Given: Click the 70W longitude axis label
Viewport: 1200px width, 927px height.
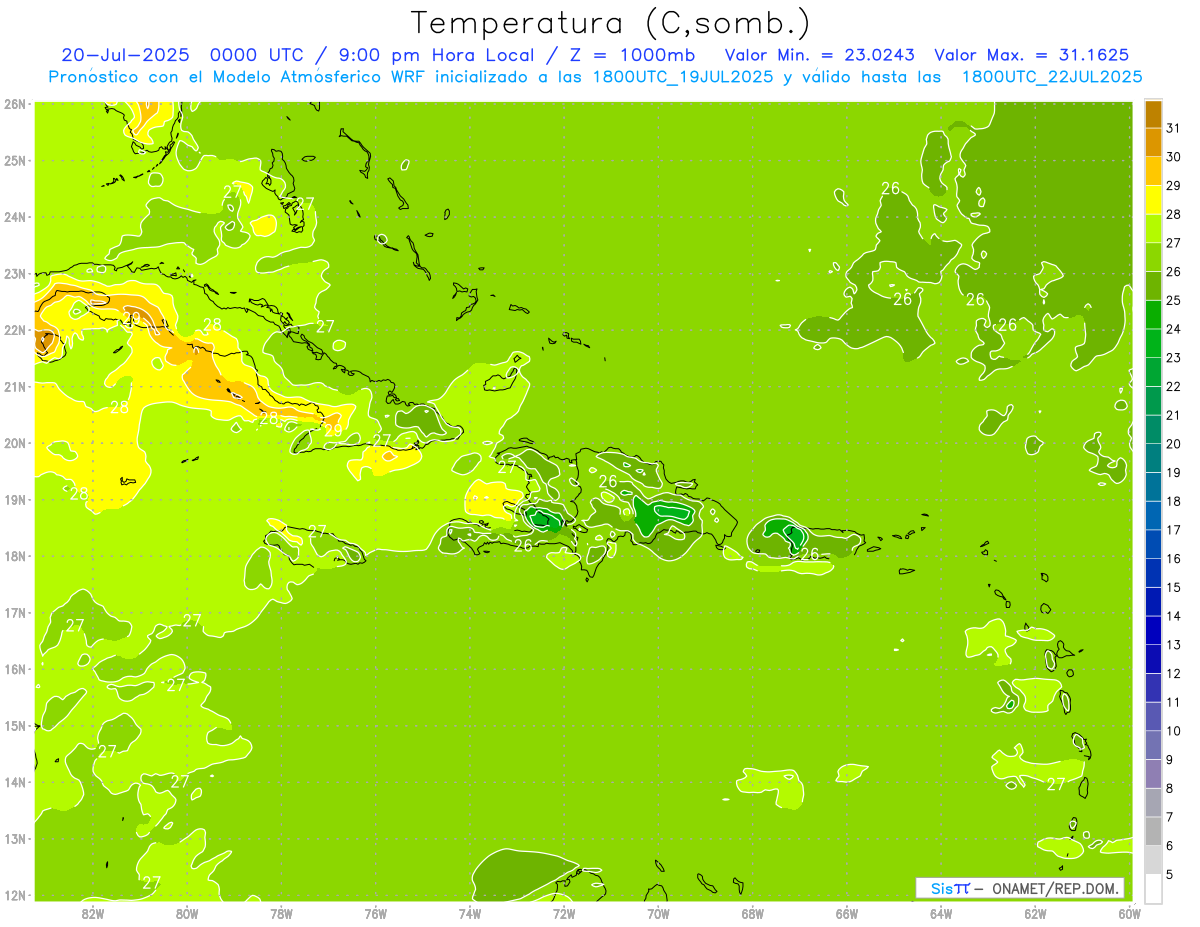Looking at the screenshot, I should [658, 913].
